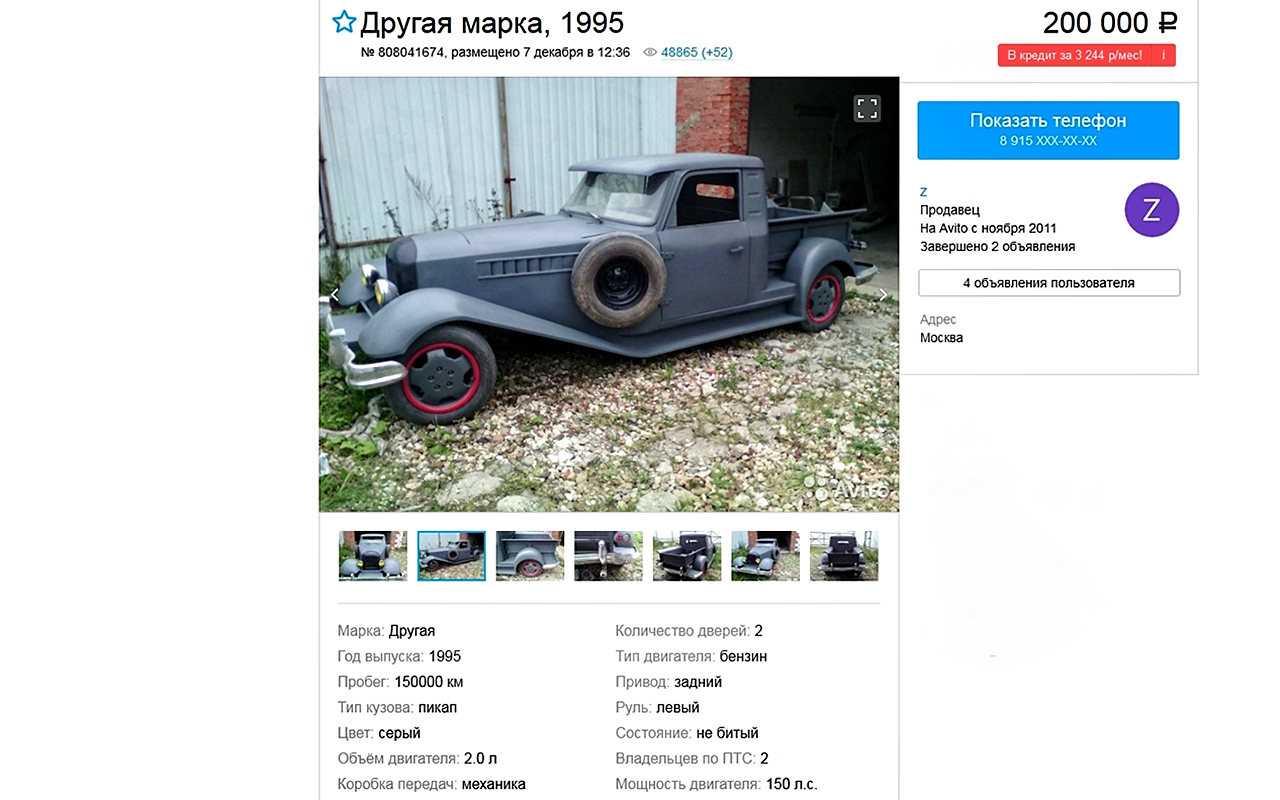This screenshot has width=1280, height=800.
Task: Open the 48865 (+52) views link
Action: 697,52
